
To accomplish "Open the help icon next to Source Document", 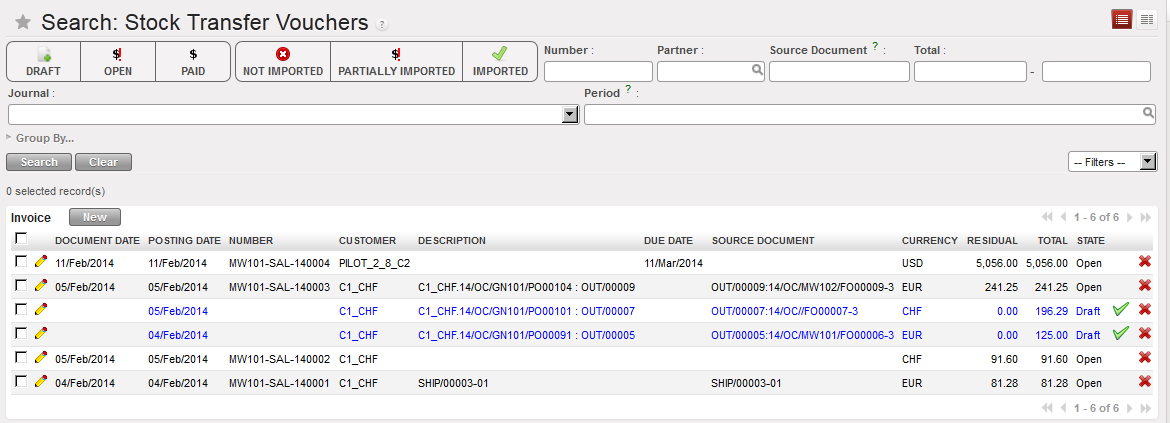I will (x=875, y=46).
